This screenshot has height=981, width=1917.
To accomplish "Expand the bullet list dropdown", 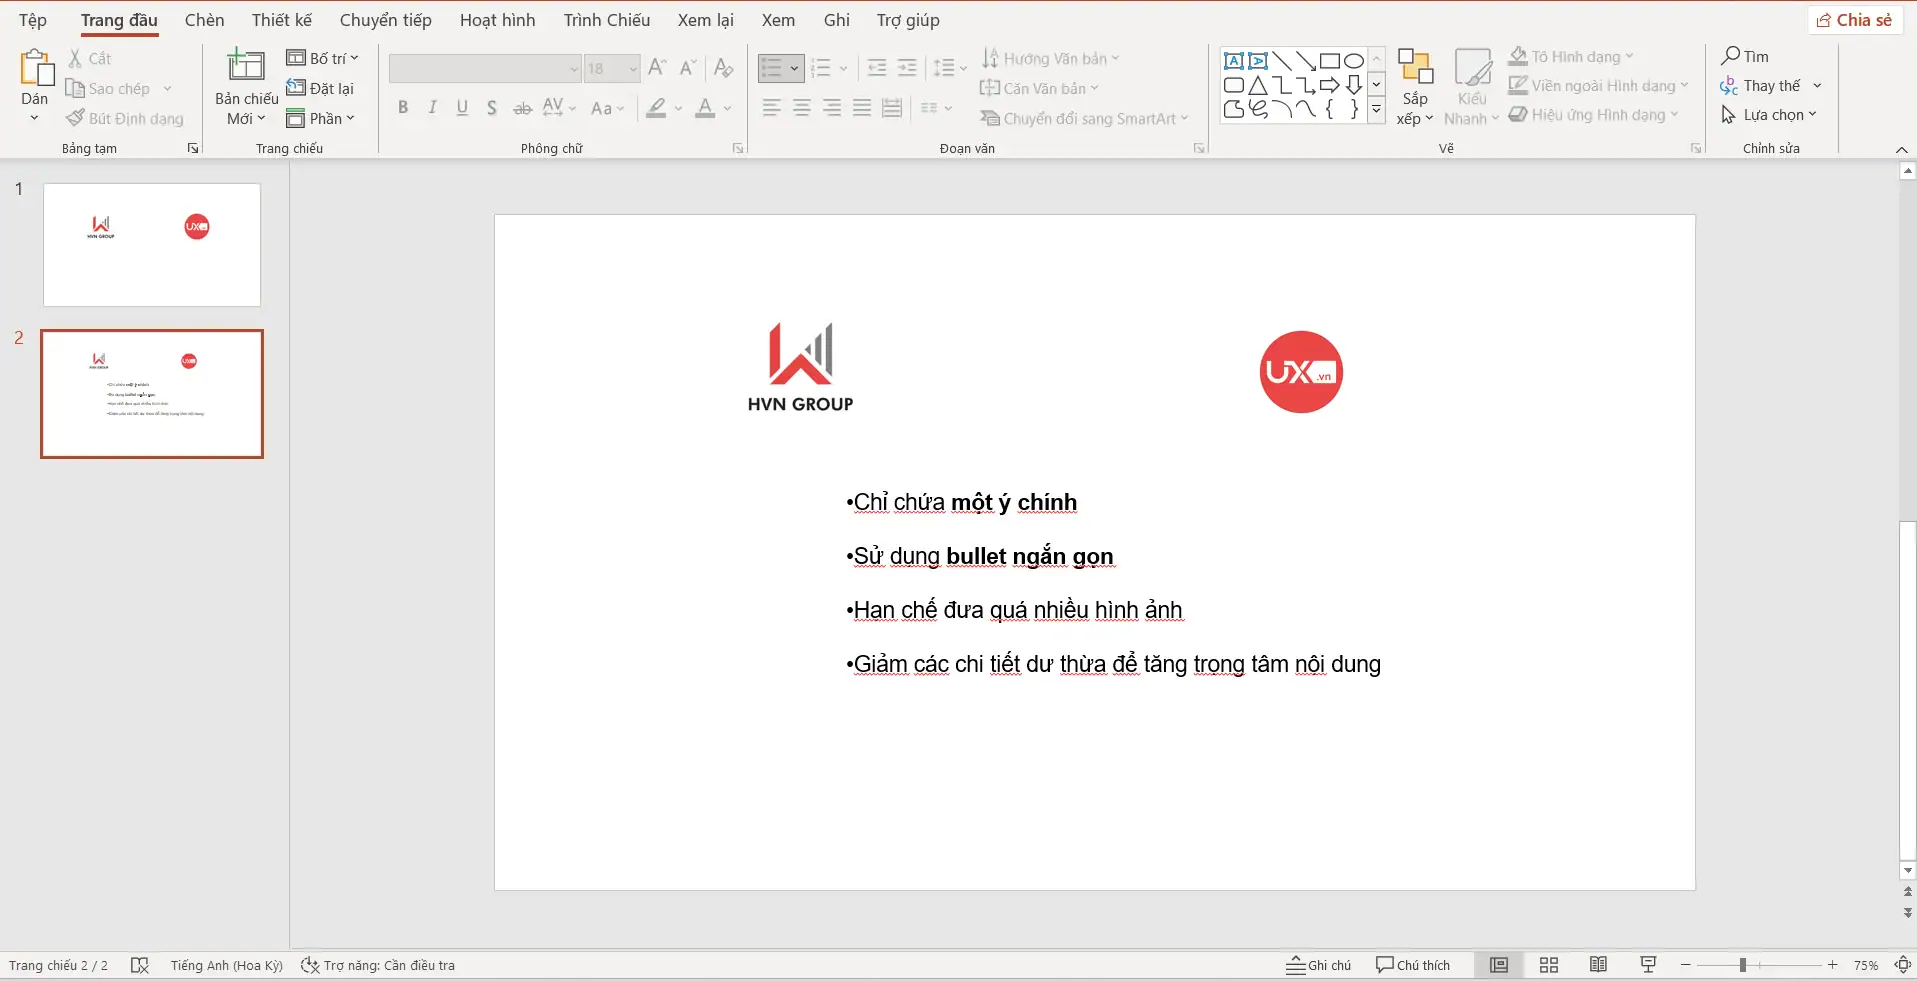I will click(x=794, y=68).
